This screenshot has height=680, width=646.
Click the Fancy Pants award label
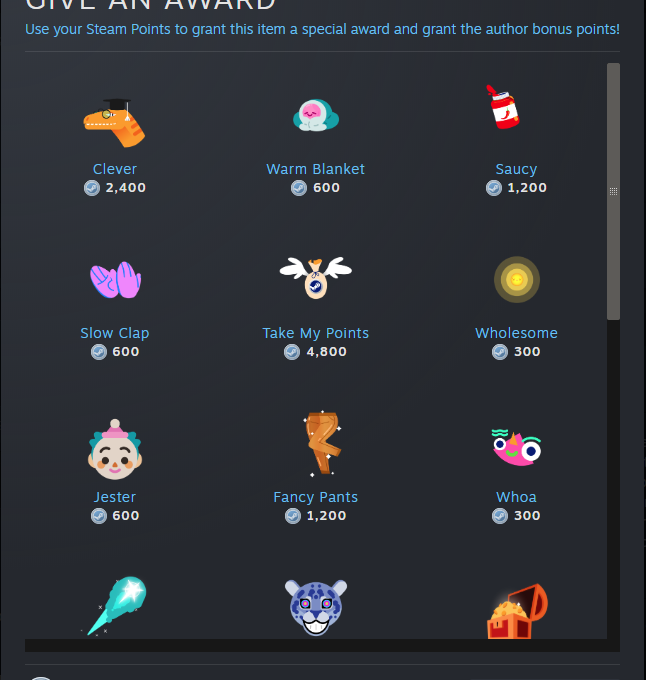point(316,497)
